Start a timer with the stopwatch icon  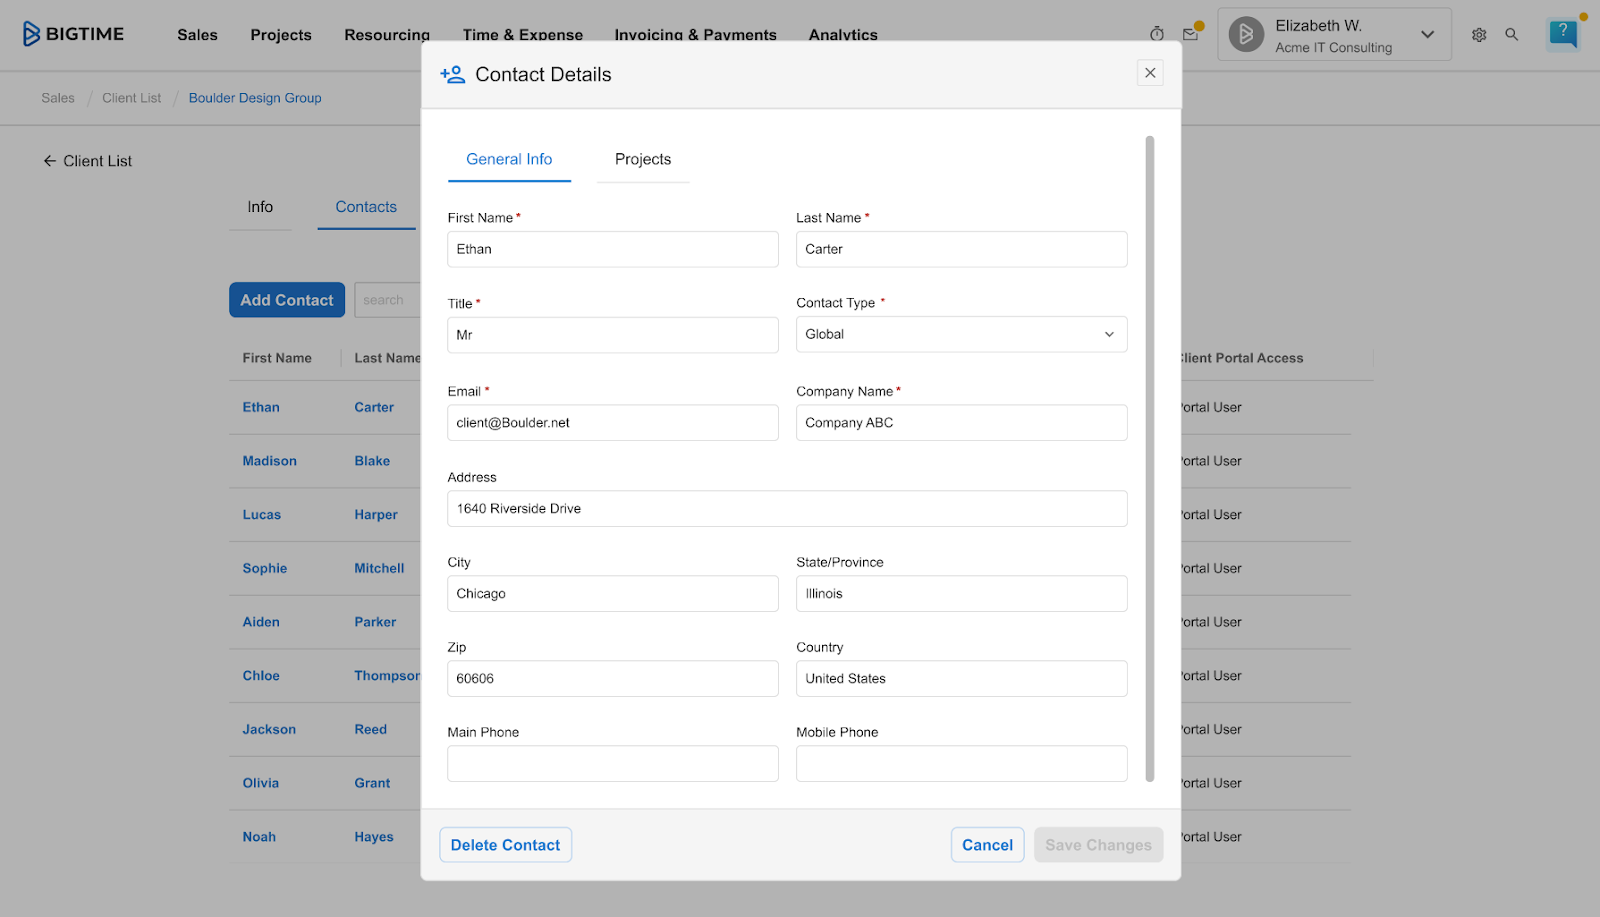click(1156, 33)
